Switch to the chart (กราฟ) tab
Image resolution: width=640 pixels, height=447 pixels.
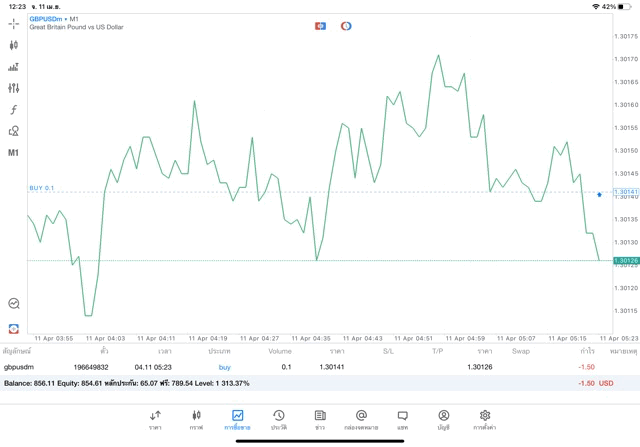(196, 420)
